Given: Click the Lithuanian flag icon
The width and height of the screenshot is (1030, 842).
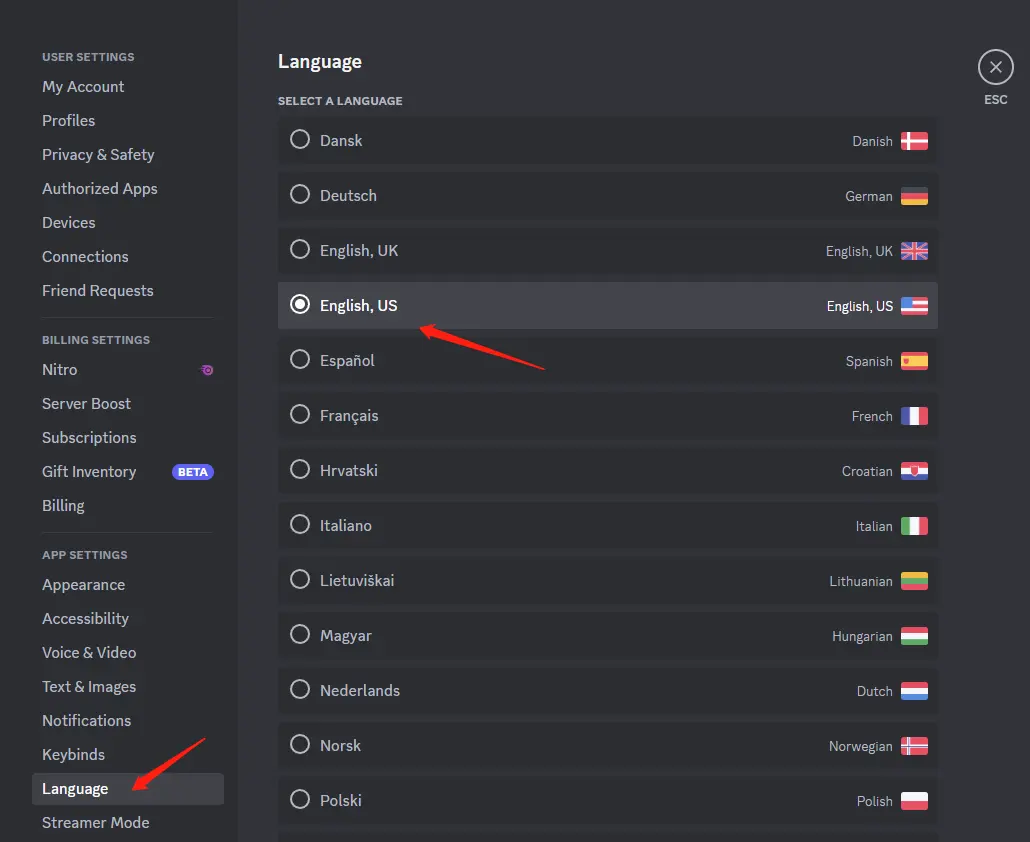Looking at the screenshot, I should [x=914, y=581].
